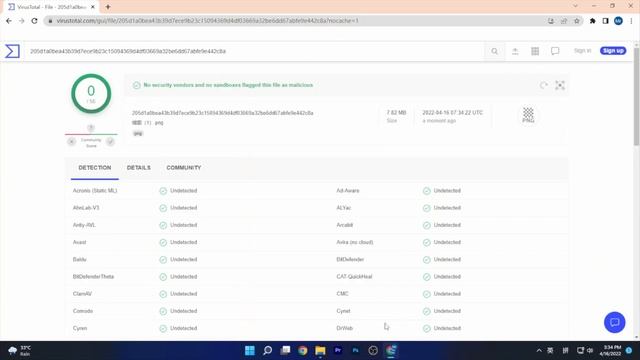The width and height of the screenshot is (640, 360).
Task: Click the community score question mark icon
Action: pyautogui.click(x=91, y=128)
